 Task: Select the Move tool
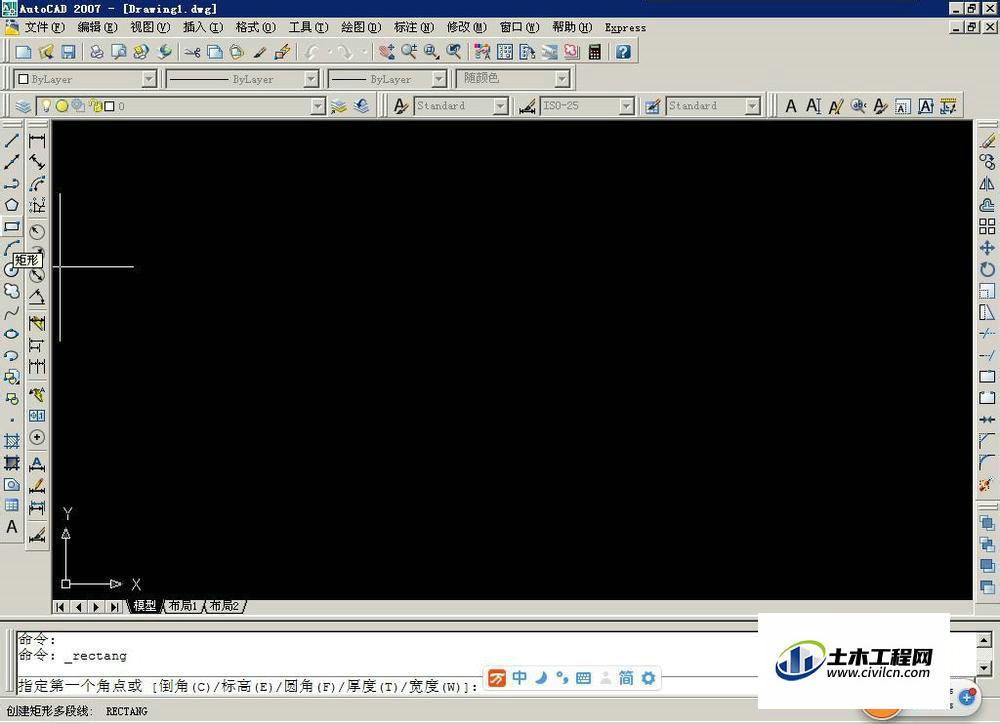[987, 248]
